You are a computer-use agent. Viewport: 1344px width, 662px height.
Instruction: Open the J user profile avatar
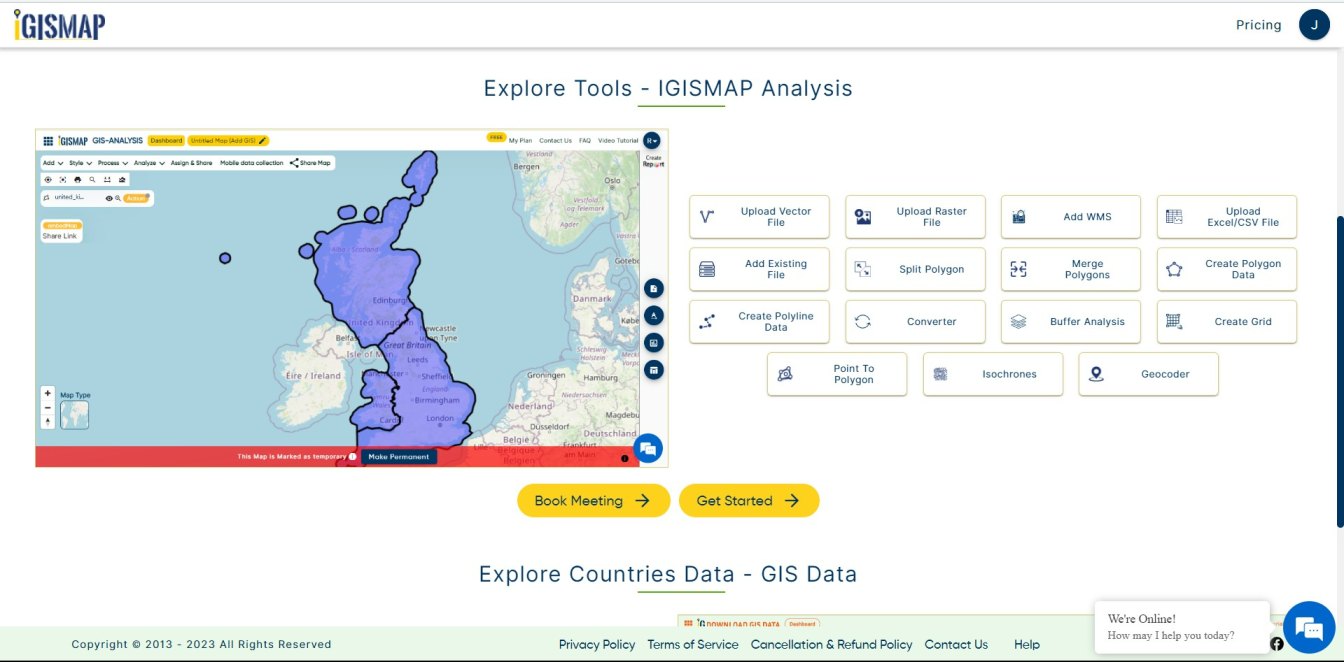[1314, 25]
